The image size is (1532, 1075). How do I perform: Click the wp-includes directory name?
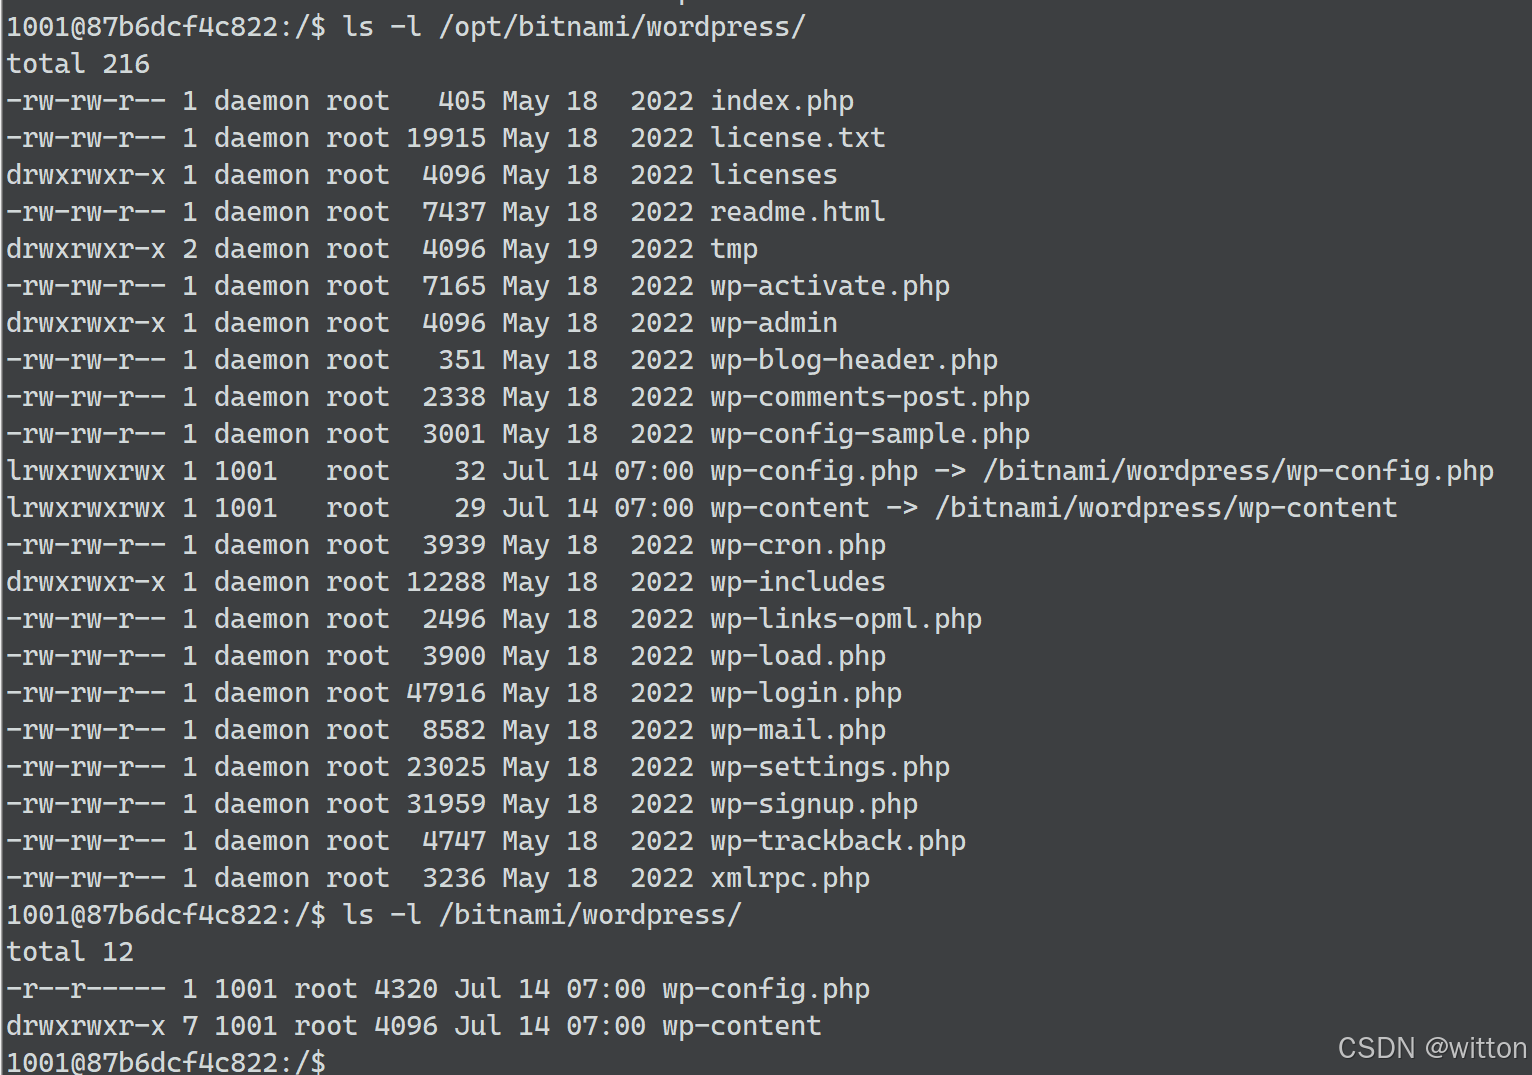tap(797, 582)
